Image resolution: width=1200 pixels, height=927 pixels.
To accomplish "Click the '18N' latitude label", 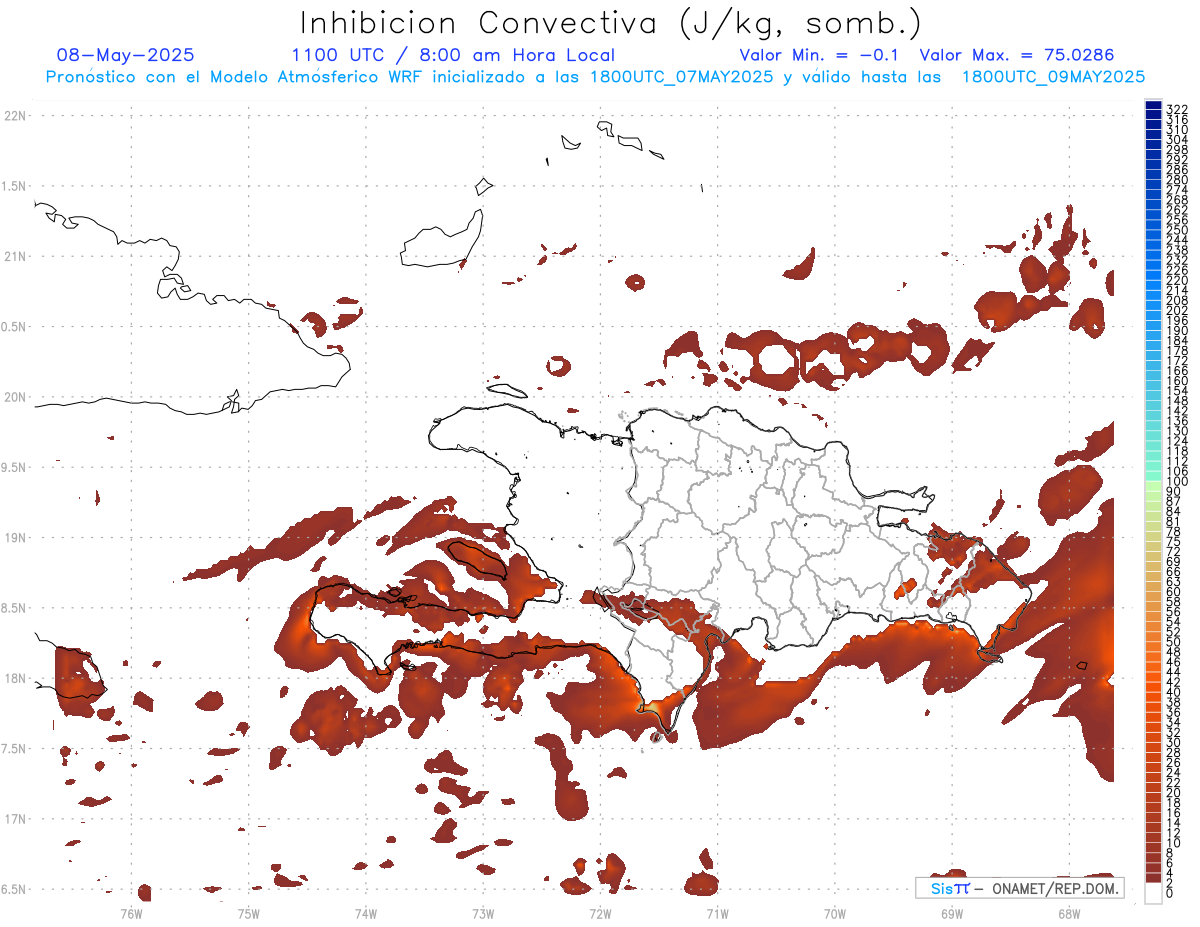I will [15, 679].
